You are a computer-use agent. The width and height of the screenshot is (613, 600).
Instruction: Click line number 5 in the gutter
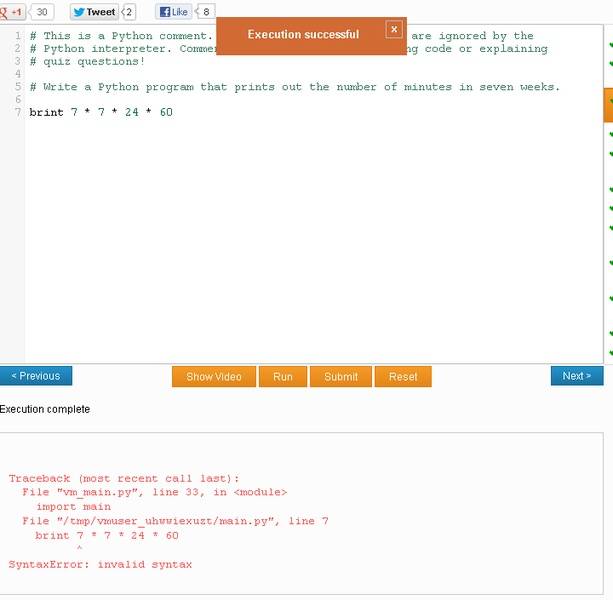(18, 87)
